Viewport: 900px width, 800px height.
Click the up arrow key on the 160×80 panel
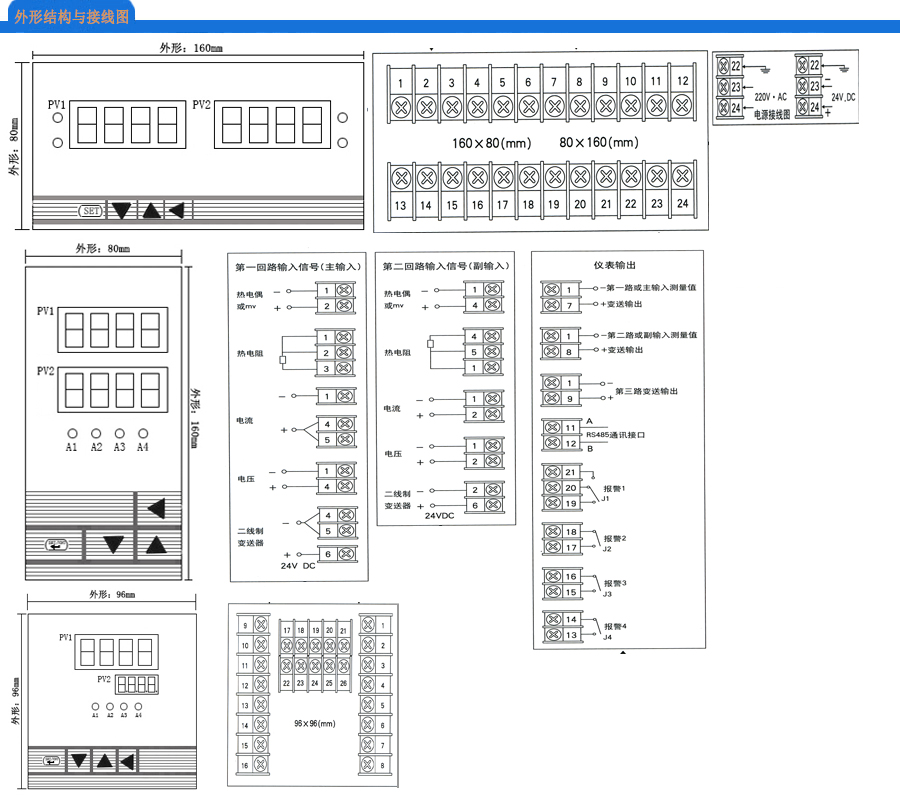point(150,211)
